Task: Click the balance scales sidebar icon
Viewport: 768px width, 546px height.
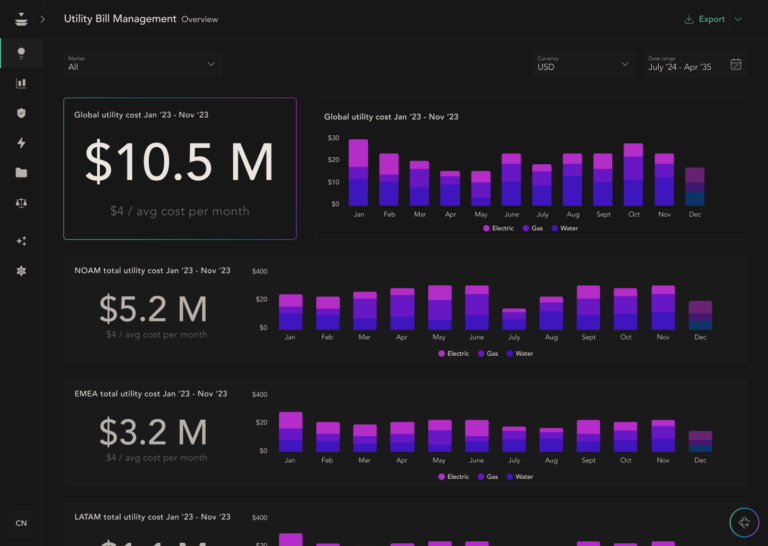Action: coord(21,202)
